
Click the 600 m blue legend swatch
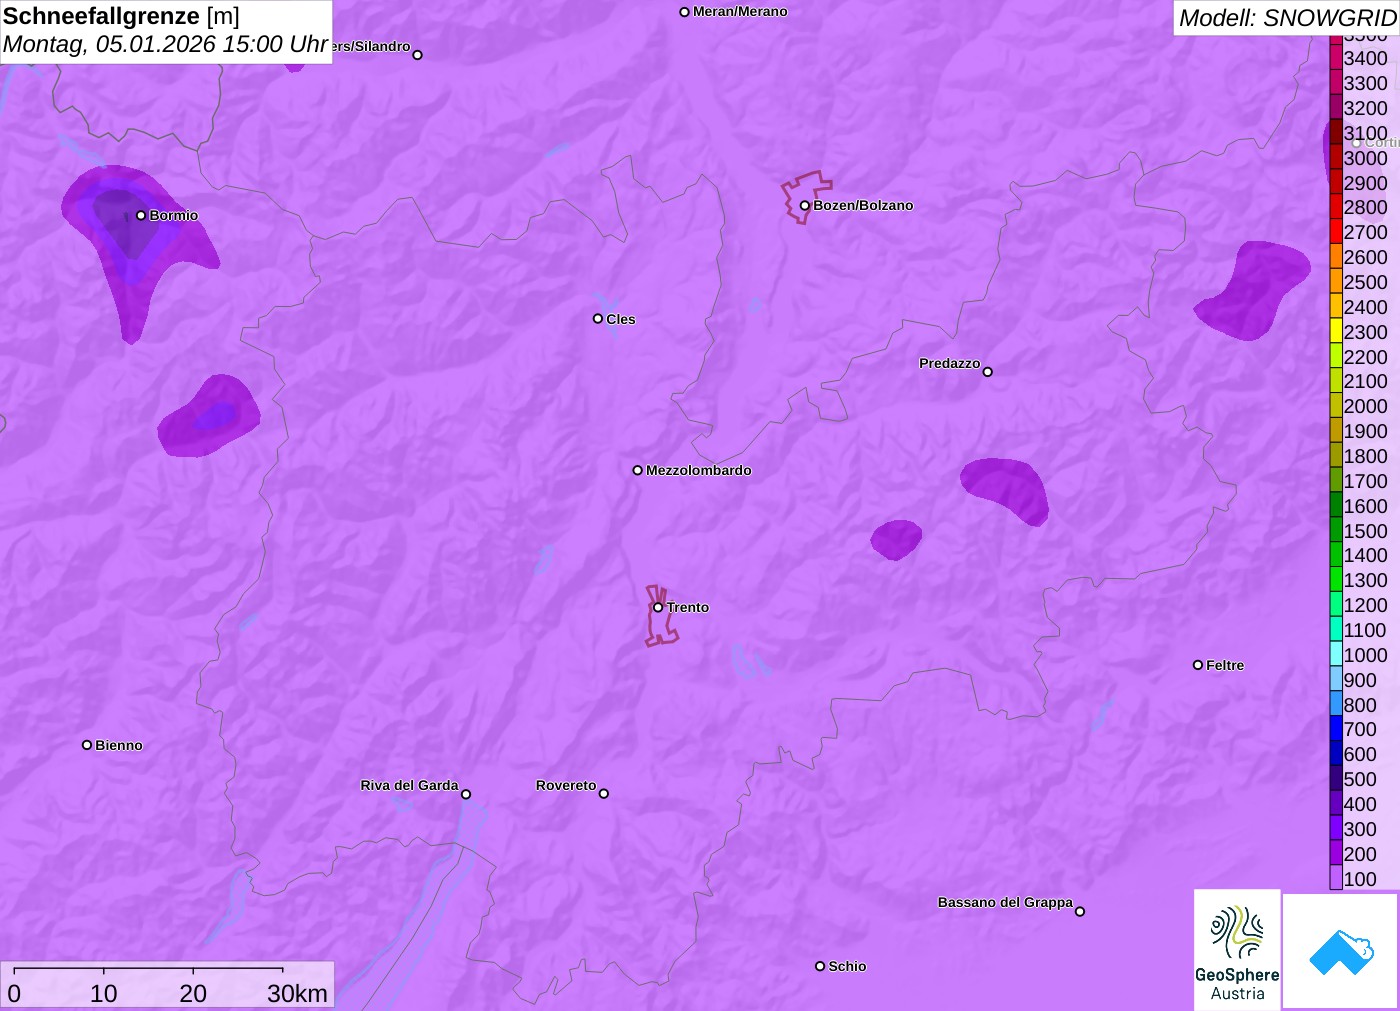pos(1336,754)
